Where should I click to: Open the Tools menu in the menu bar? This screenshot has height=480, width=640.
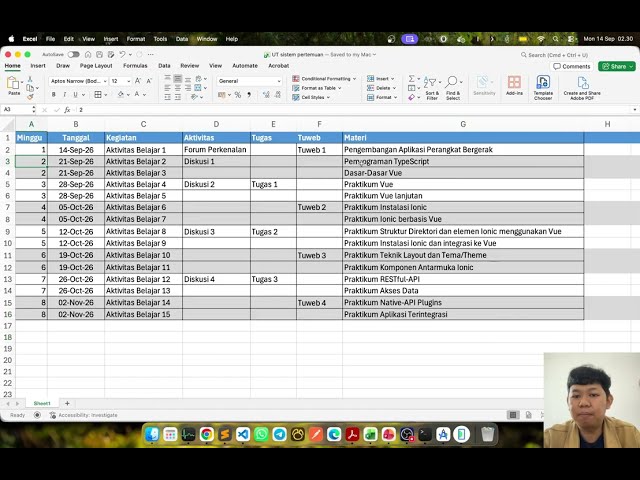tap(160, 39)
